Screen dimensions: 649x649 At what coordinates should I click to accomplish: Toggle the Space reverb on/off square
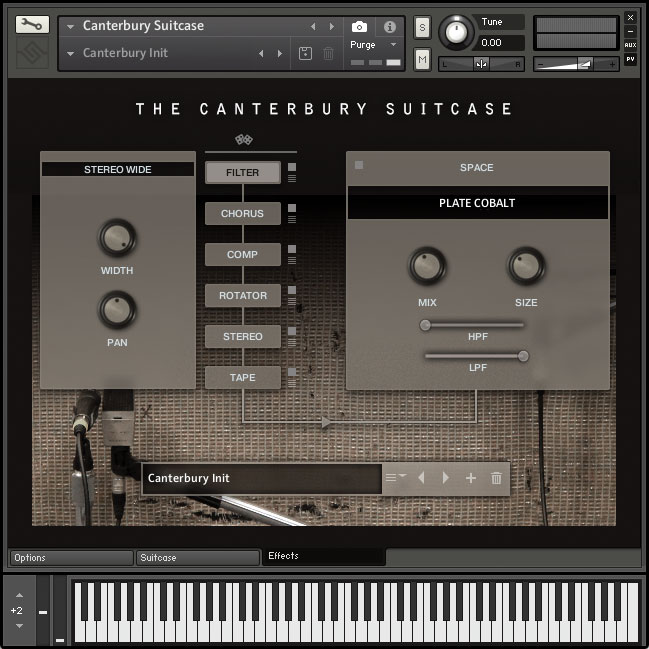pos(359,165)
